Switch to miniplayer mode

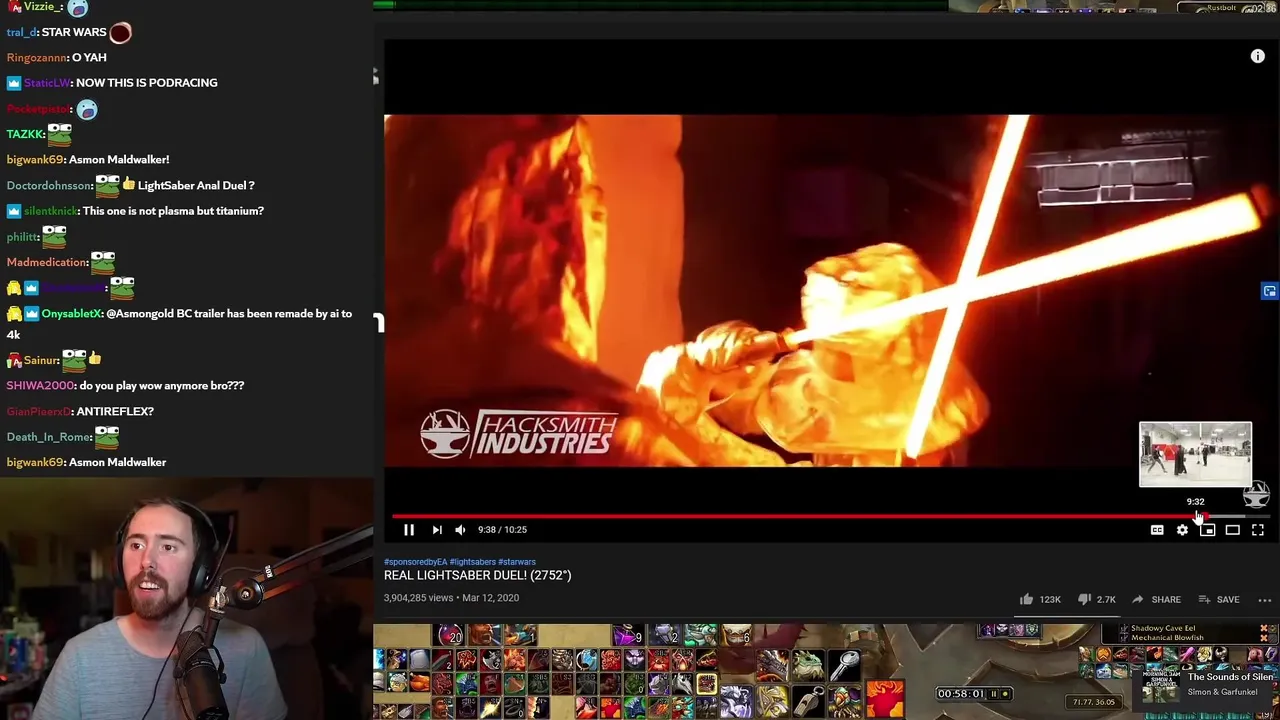click(x=1207, y=530)
